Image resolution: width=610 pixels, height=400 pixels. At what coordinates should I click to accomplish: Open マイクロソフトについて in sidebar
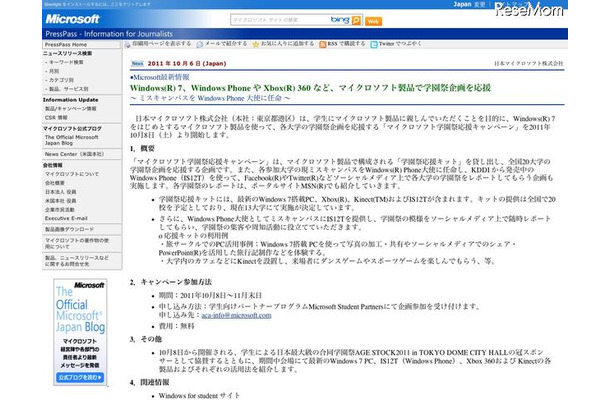[x=72, y=174]
